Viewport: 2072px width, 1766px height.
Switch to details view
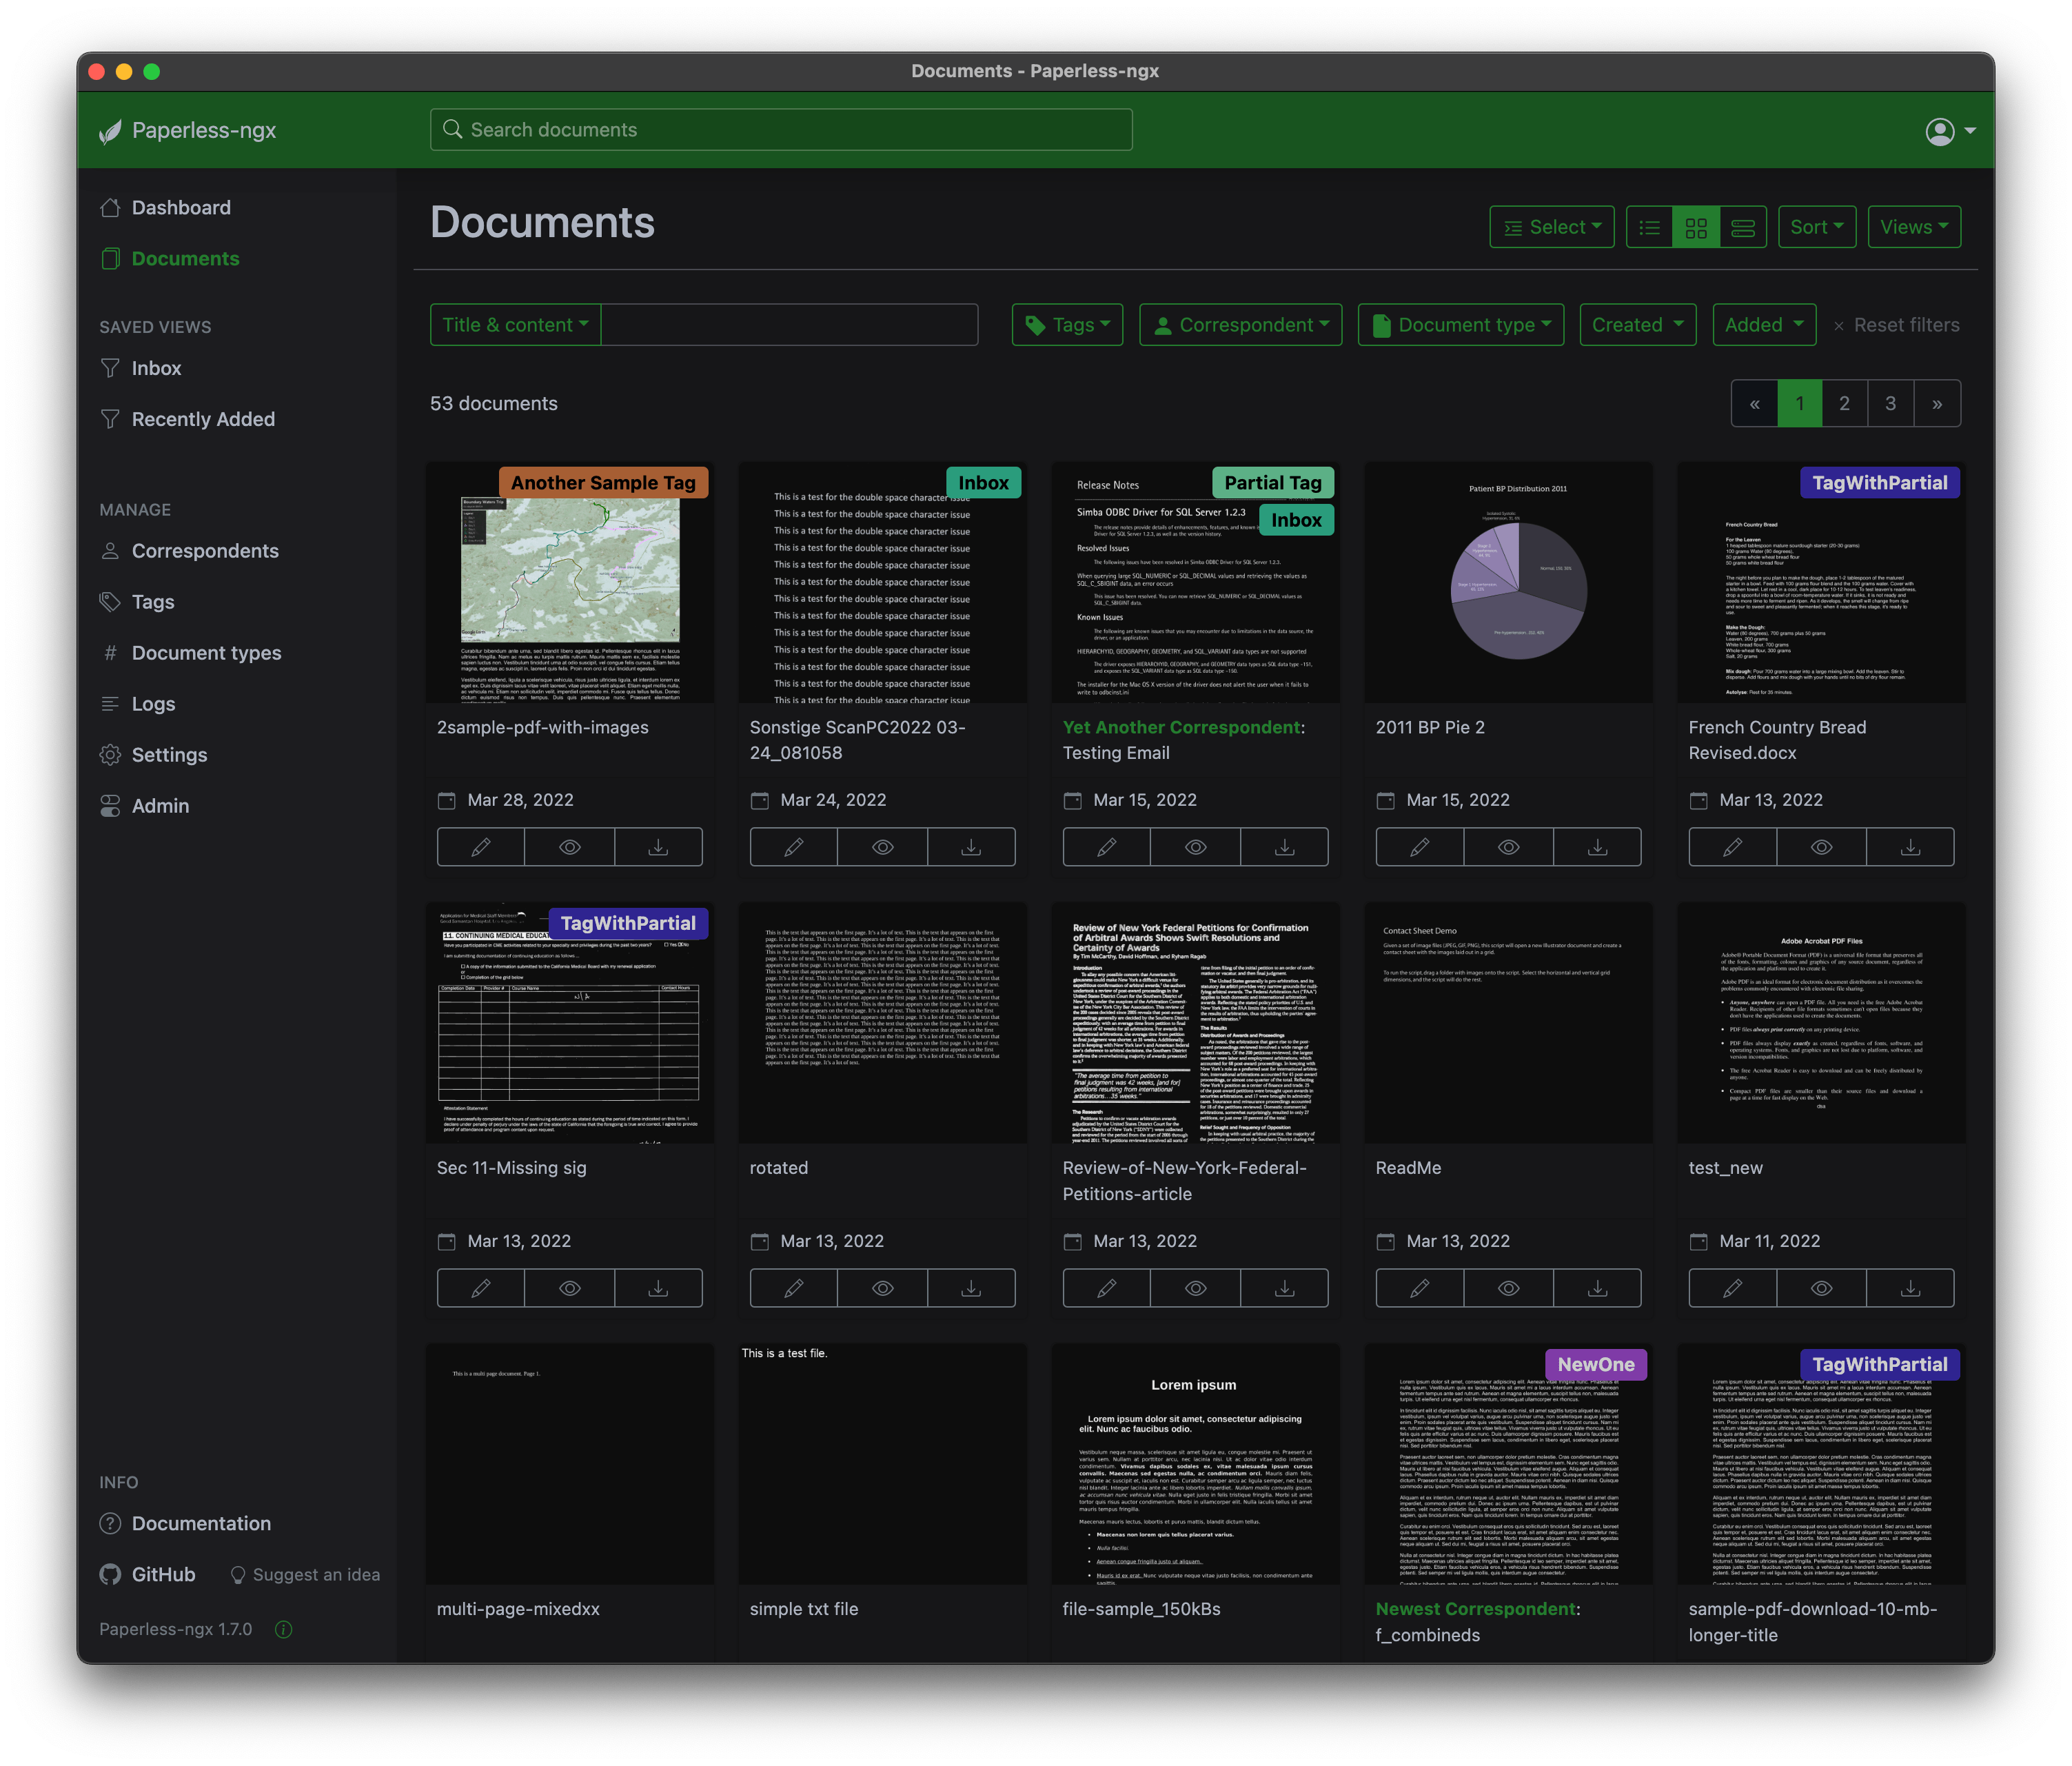point(1743,227)
